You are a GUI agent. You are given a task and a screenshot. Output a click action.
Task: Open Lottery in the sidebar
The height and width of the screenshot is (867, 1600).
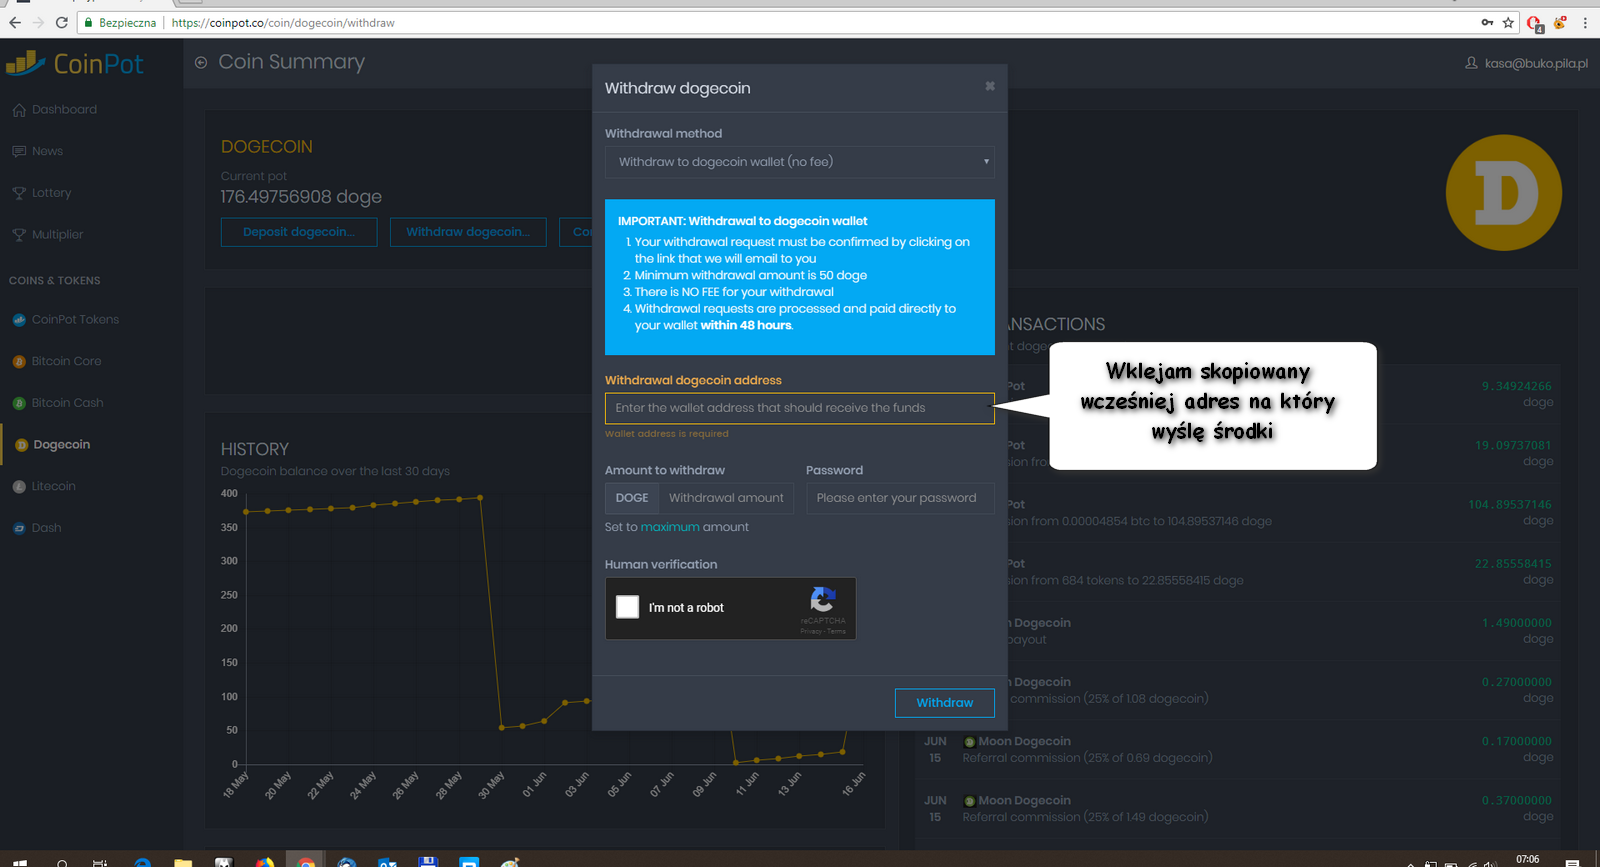tap(51, 193)
